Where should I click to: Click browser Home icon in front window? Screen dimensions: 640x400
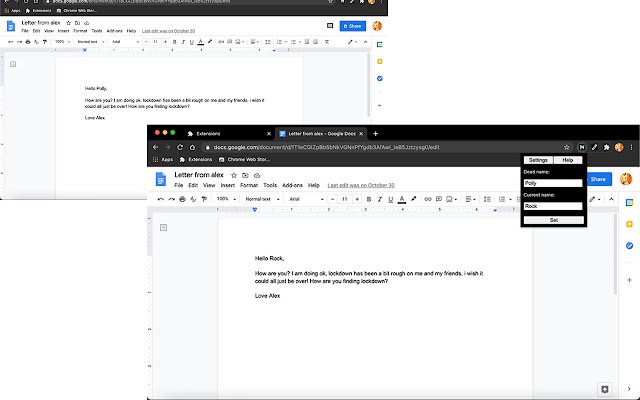[192, 147]
